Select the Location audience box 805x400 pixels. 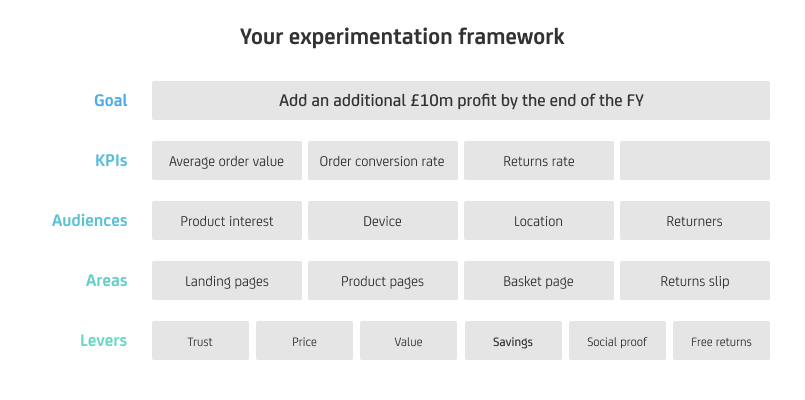click(x=538, y=221)
